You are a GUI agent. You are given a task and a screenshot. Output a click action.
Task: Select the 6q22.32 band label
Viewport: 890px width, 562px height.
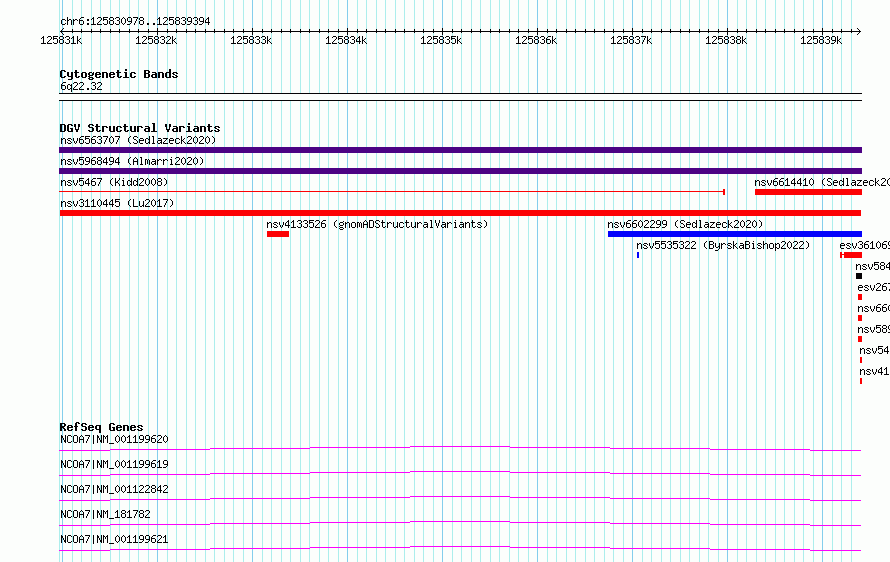pyautogui.click(x=81, y=86)
